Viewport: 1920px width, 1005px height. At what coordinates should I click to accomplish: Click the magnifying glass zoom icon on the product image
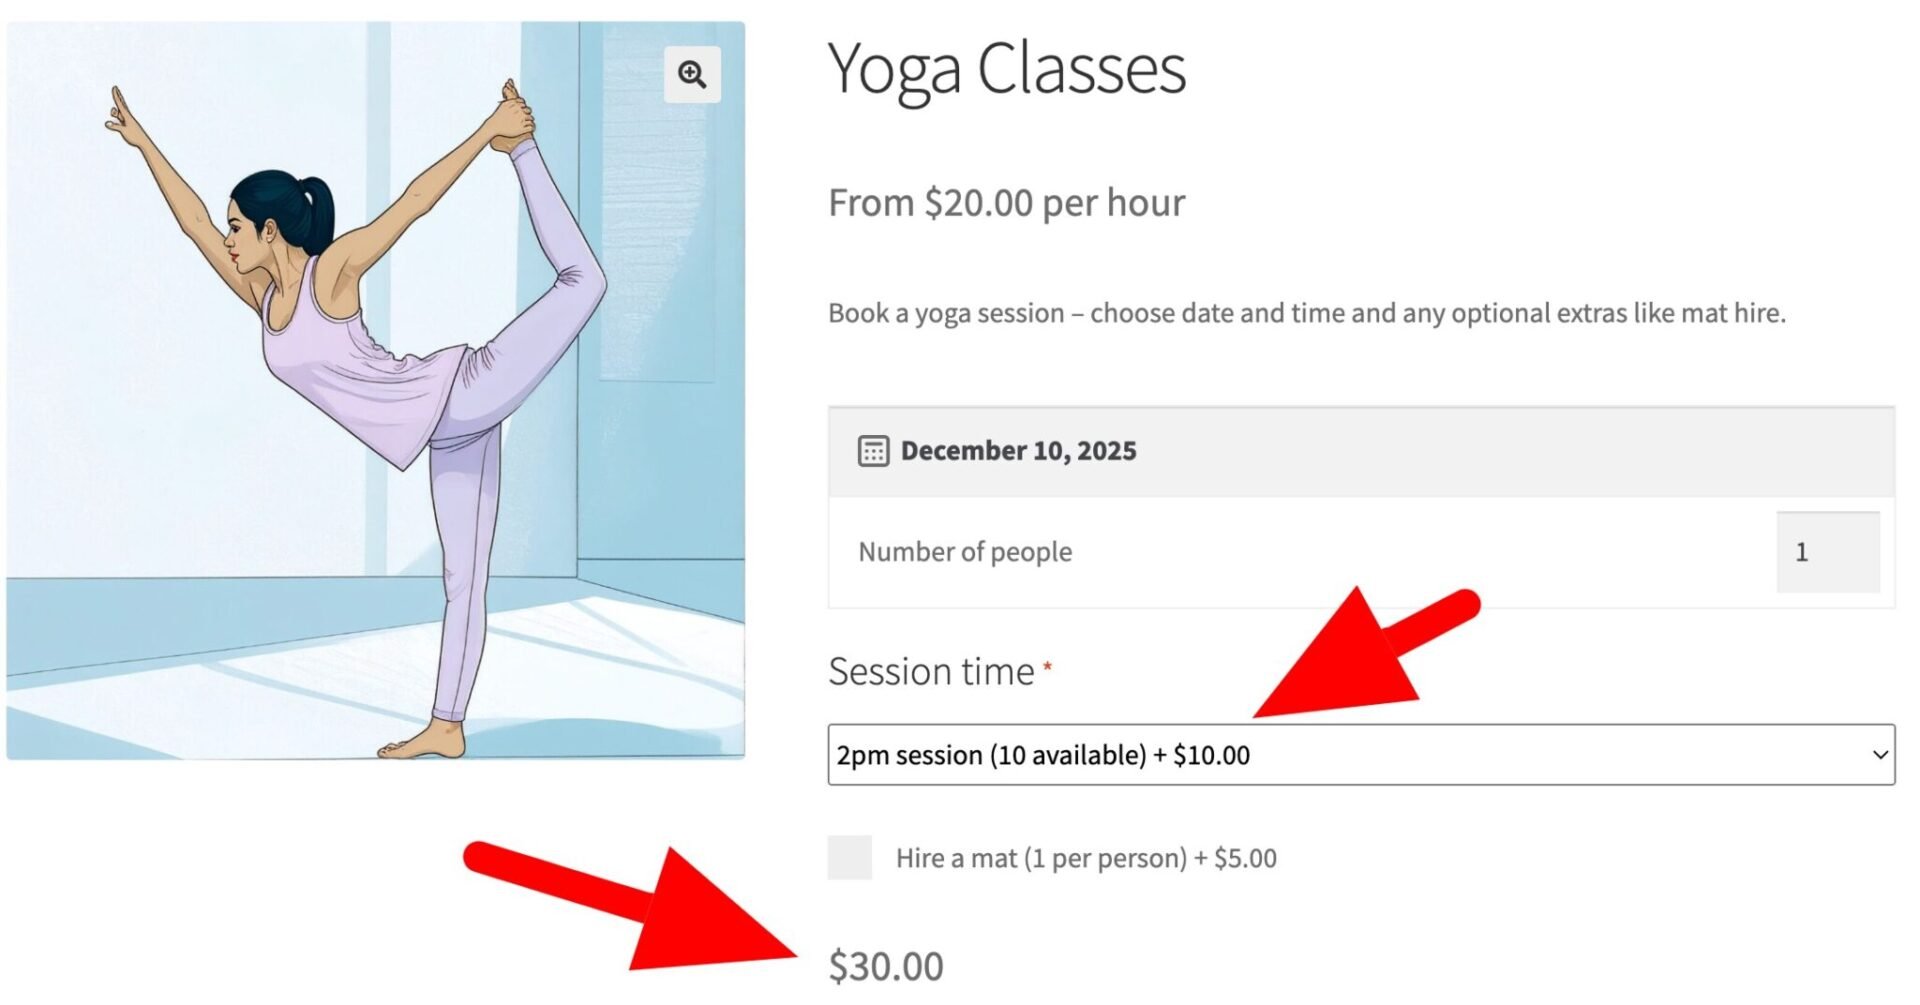pyautogui.click(x=692, y=74)
